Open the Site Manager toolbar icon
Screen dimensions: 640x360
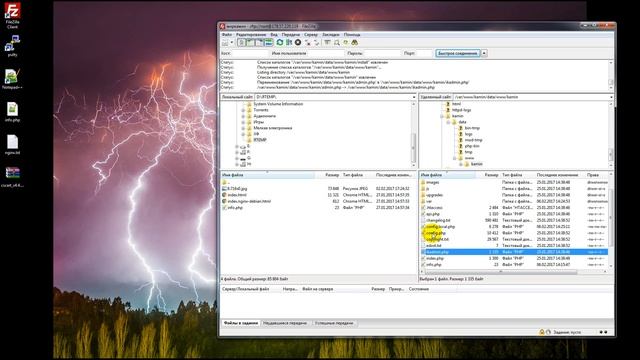(x=225, y=43)
